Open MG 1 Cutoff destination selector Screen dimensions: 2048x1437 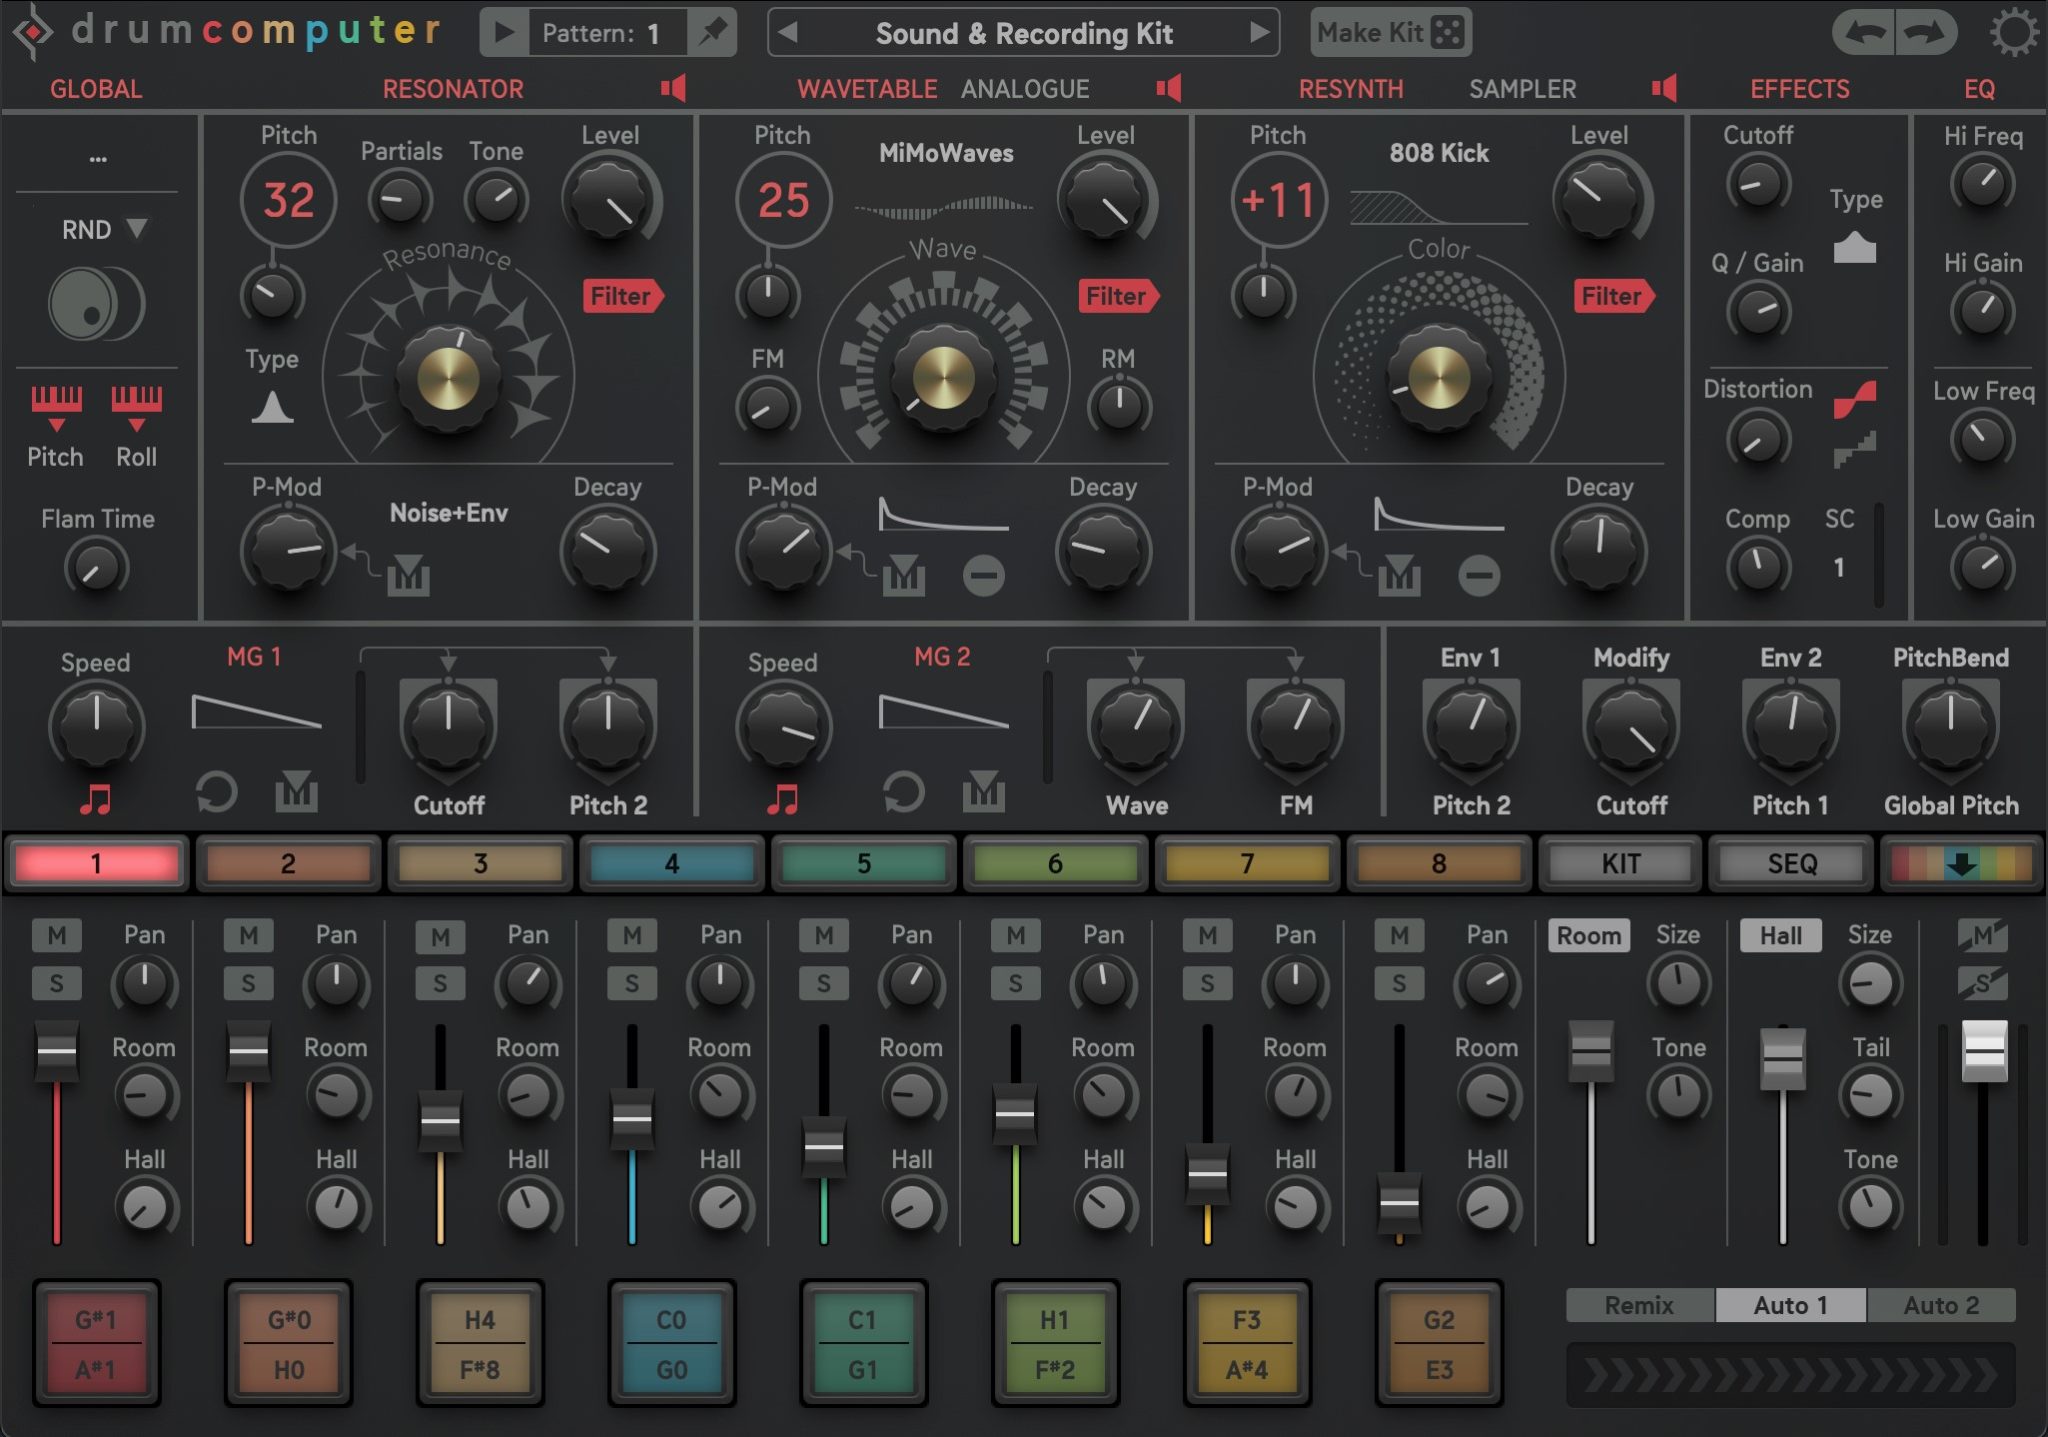(x=448, y=805)
